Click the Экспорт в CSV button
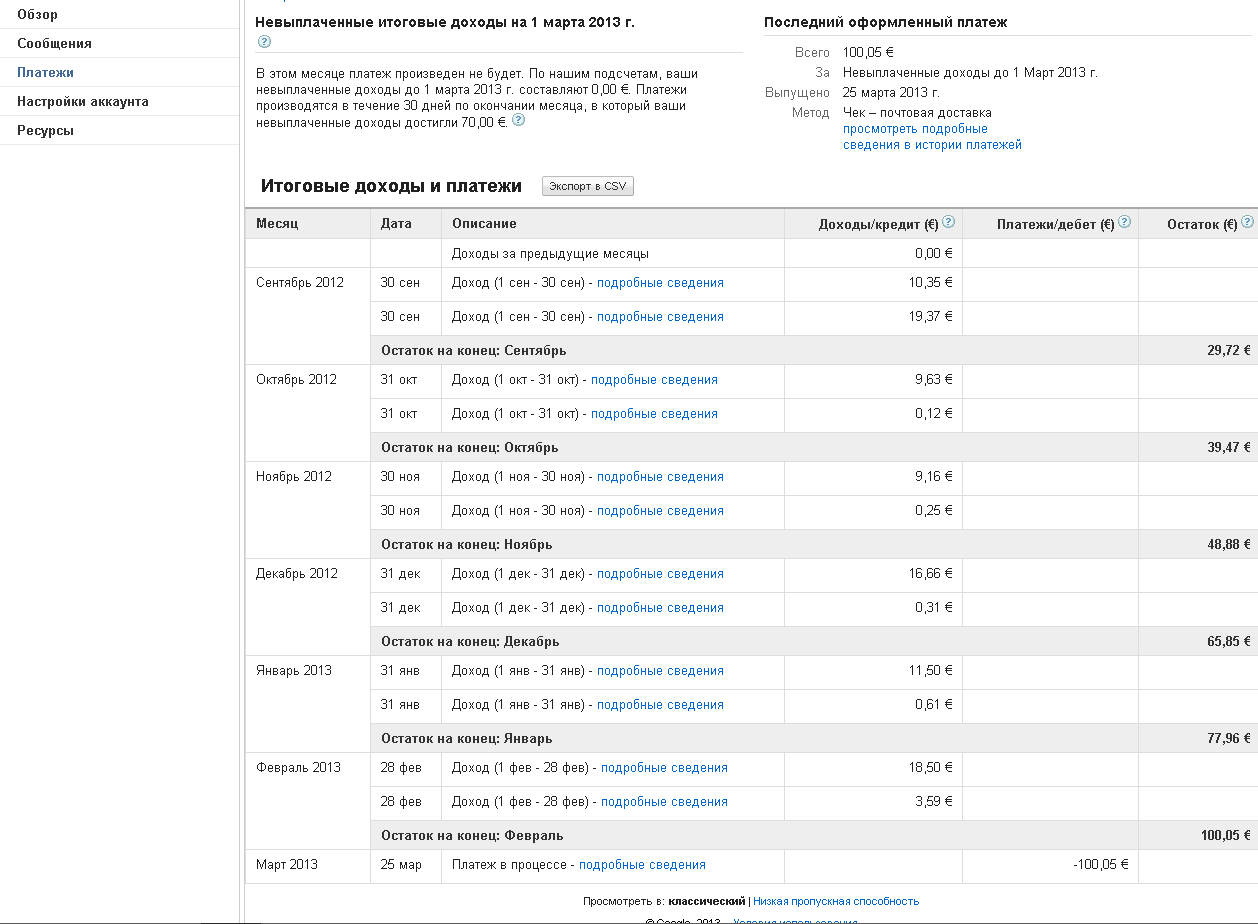This screenshot has width=1258, height=924. coord(588,186)
